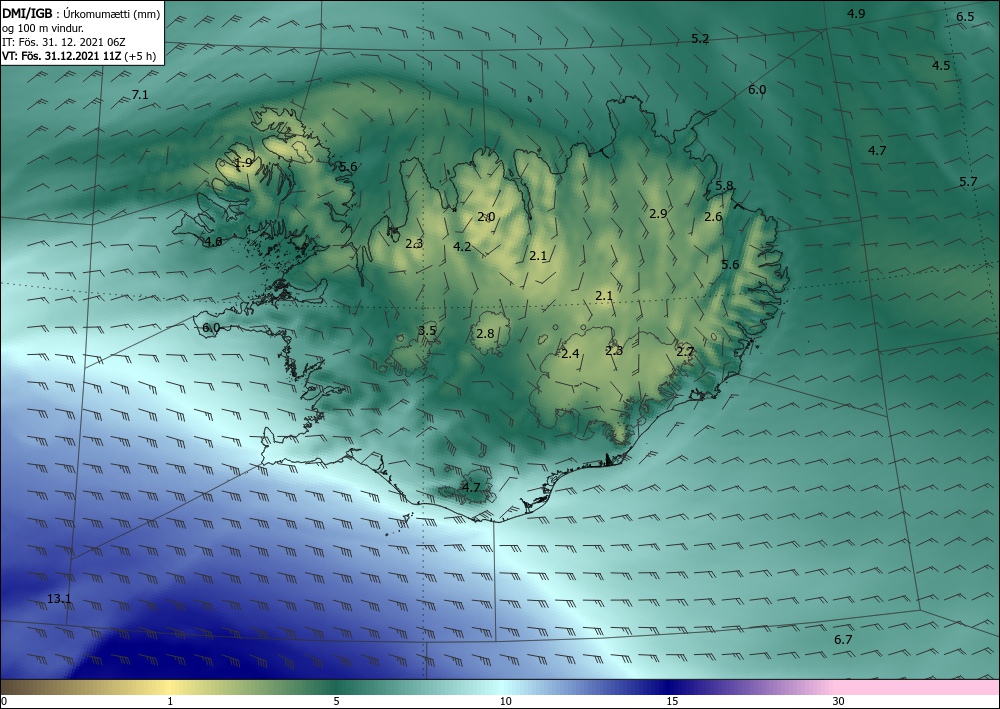Image resolution: width=1000 pixels, height=709 pixels.
Task: Click the 'DMI/IGB : Úrkomumætti (mm)' title line
Action: pyautogui.click(x=81, y=14)
